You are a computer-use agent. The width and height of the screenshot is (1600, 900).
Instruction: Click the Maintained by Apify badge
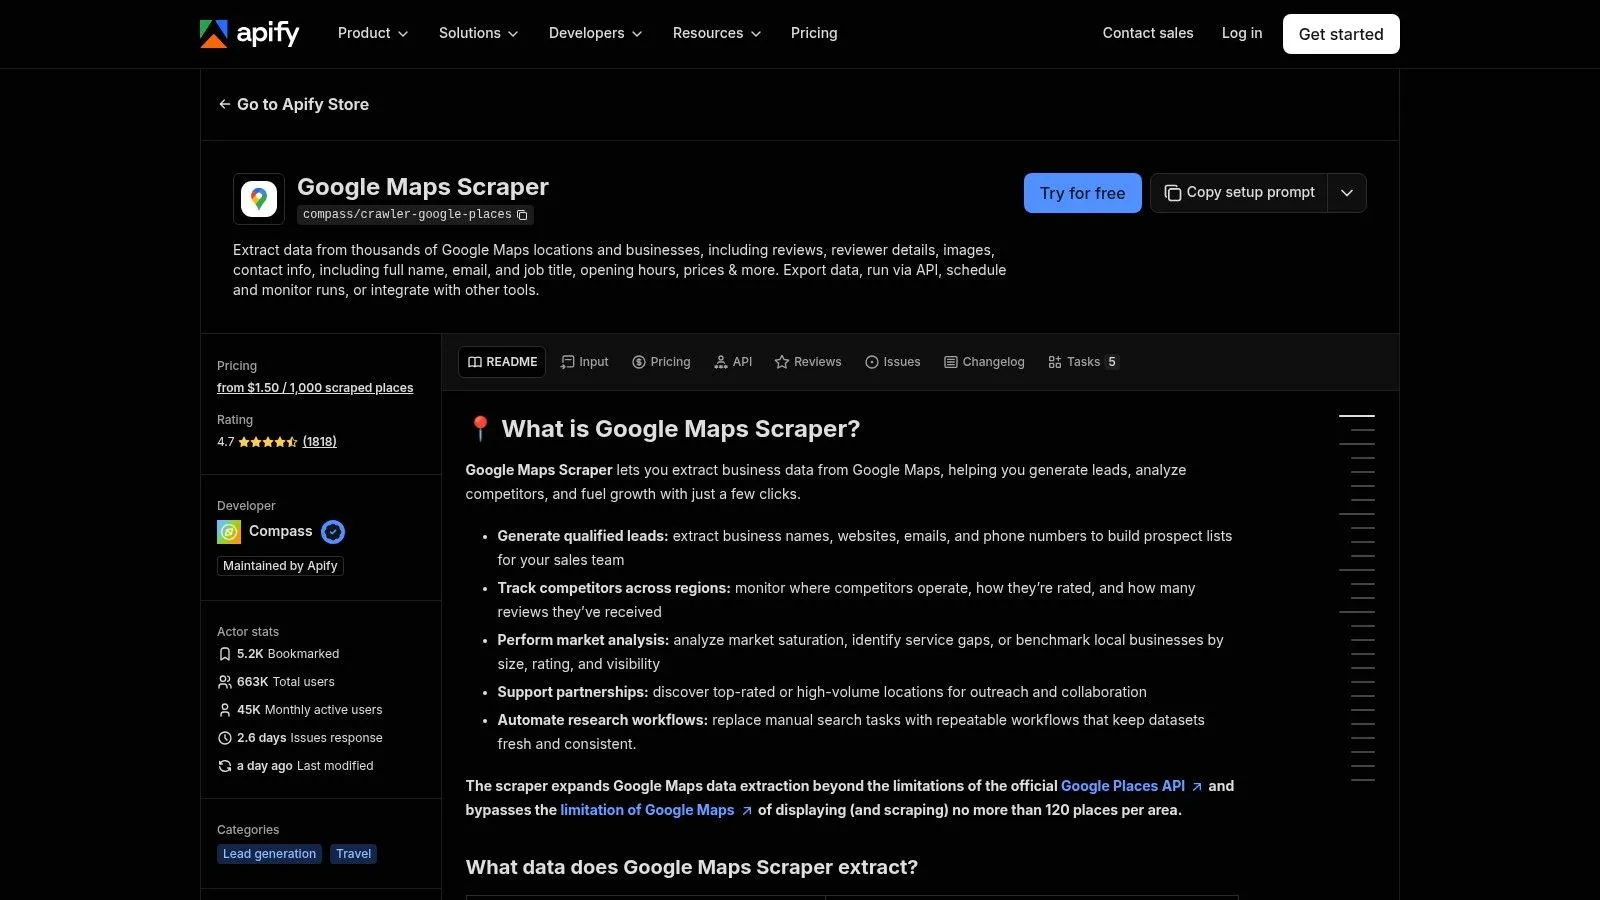[280, 566]
